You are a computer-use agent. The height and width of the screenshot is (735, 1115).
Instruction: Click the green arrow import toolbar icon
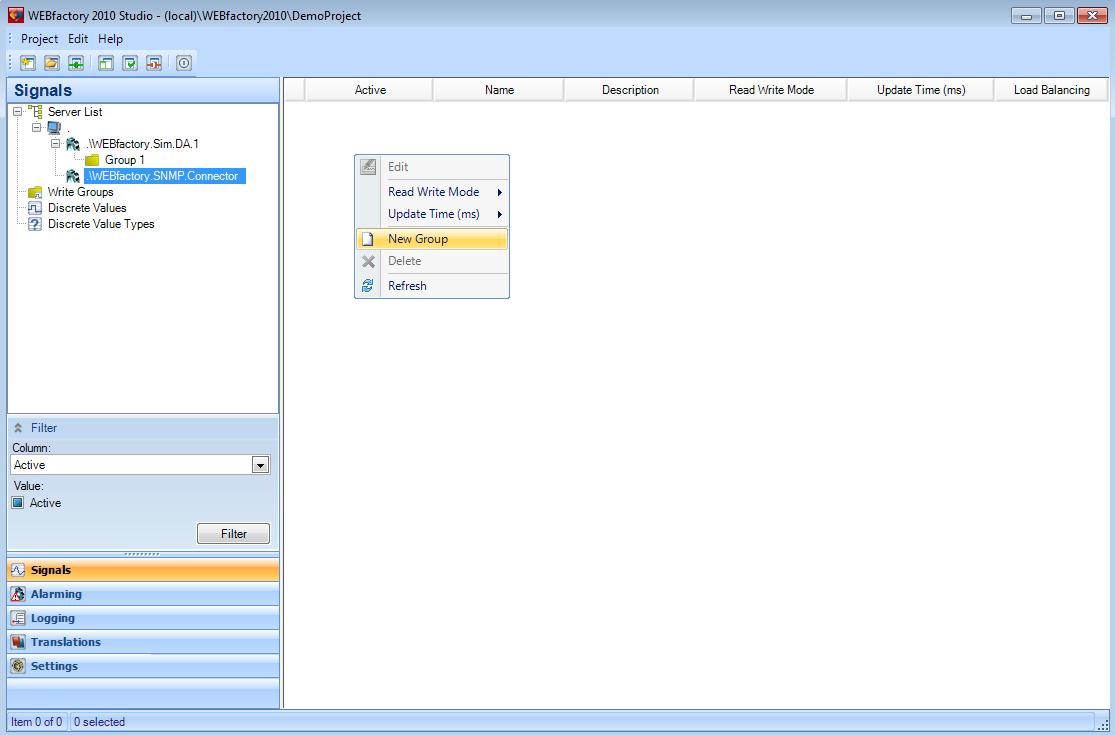76,63
